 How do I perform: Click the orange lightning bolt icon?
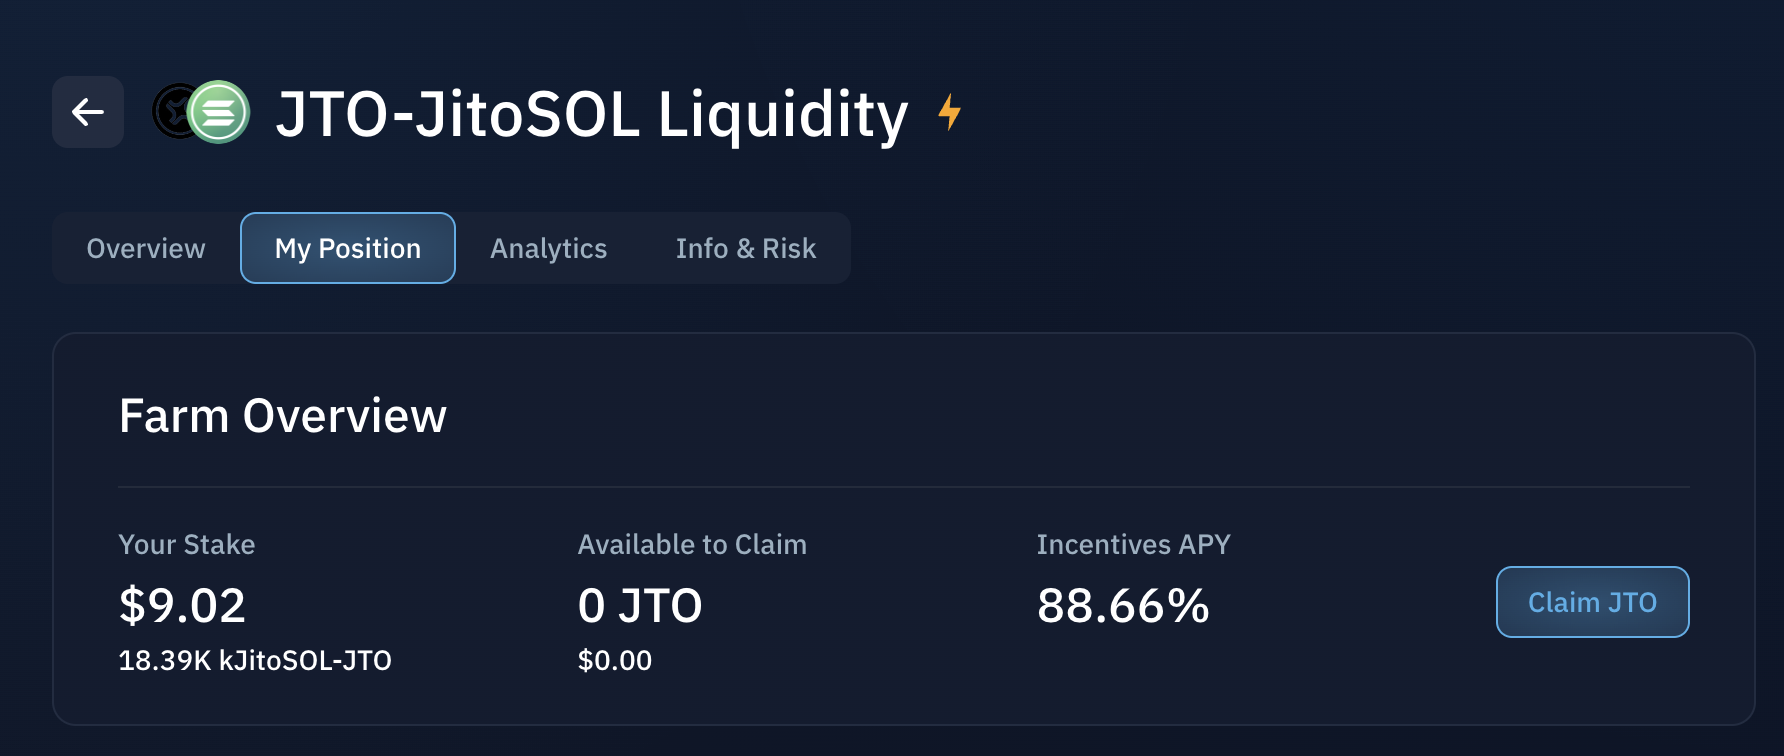click(950, 111)
